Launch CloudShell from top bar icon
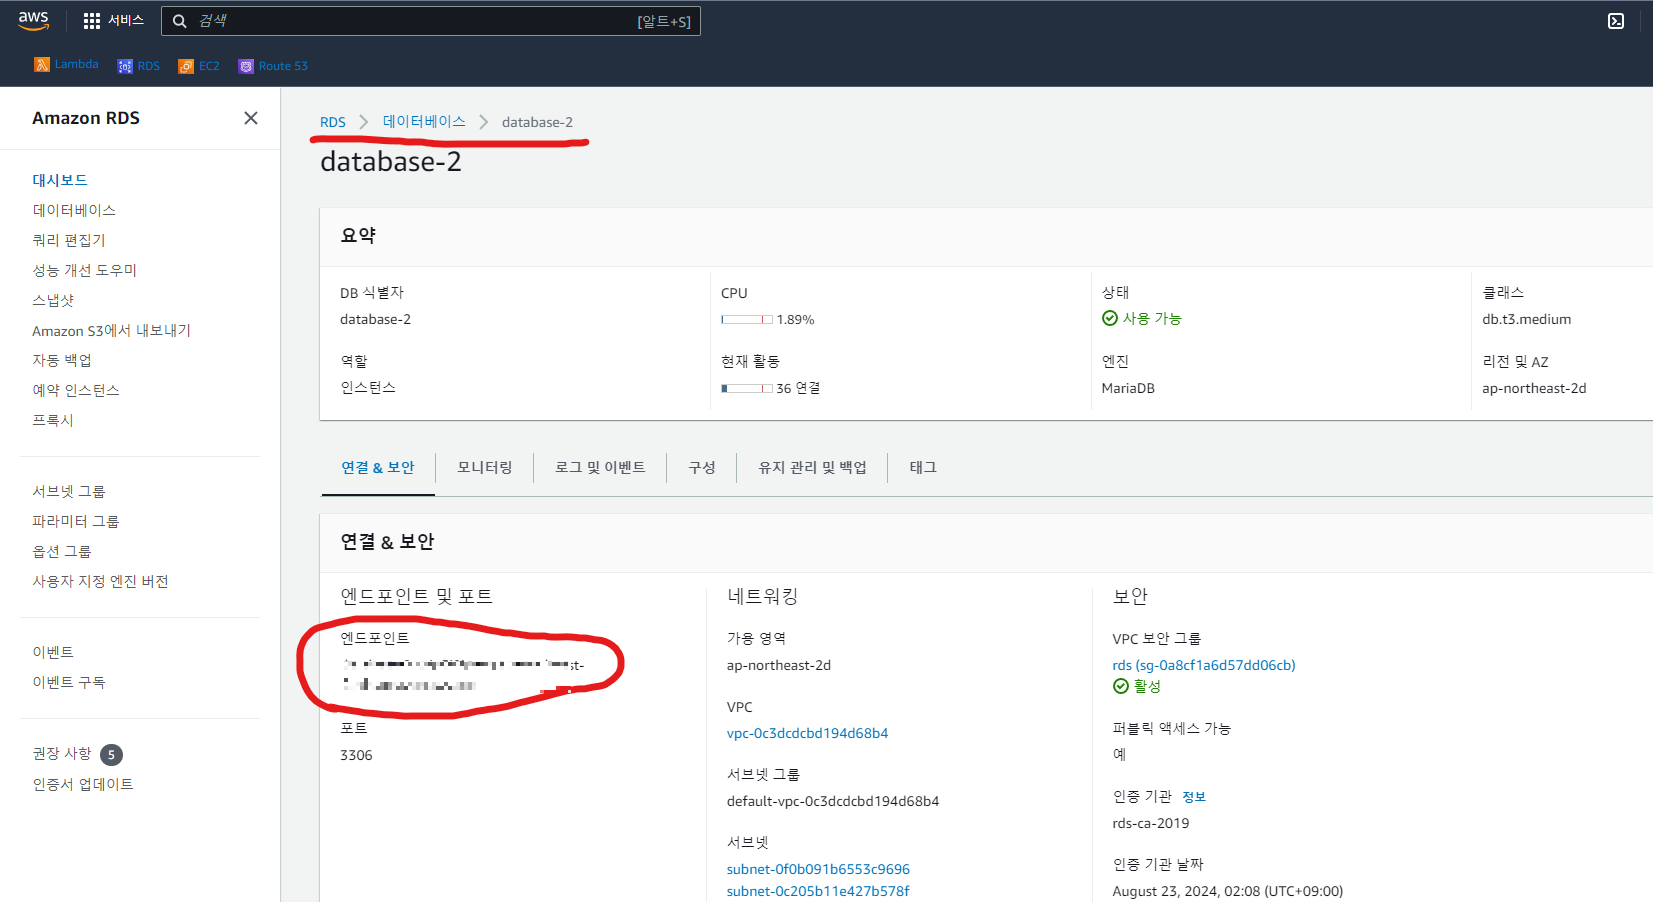Viewport: 1653px width, 902px height. (1615, 21)
